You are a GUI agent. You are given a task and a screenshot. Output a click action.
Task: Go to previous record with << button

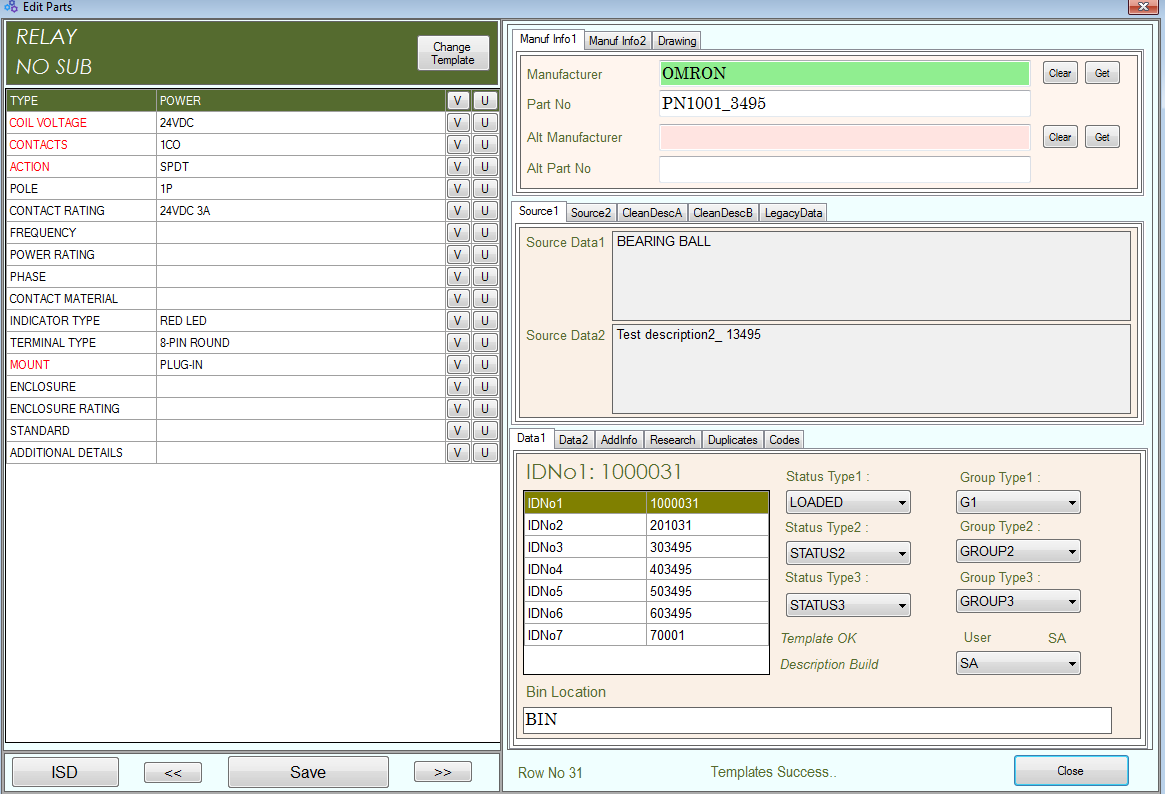(x=173, y=772)
